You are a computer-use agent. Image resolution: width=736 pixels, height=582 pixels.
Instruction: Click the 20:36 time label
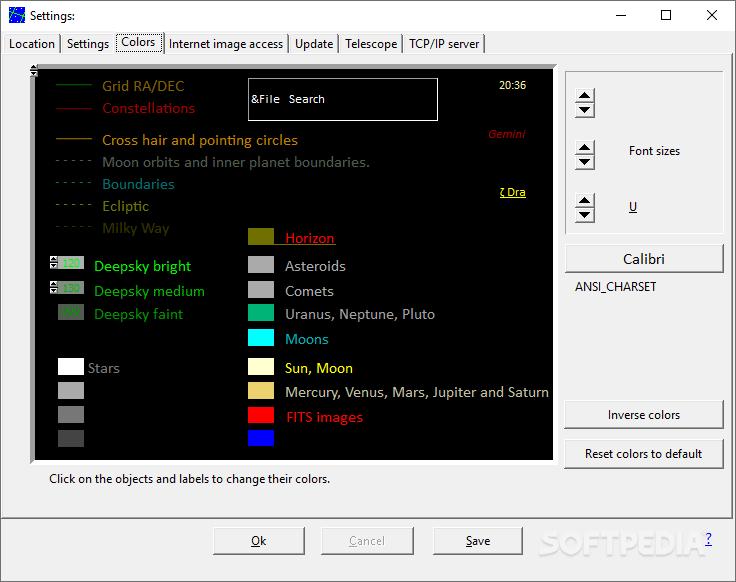tap(513, 85)
